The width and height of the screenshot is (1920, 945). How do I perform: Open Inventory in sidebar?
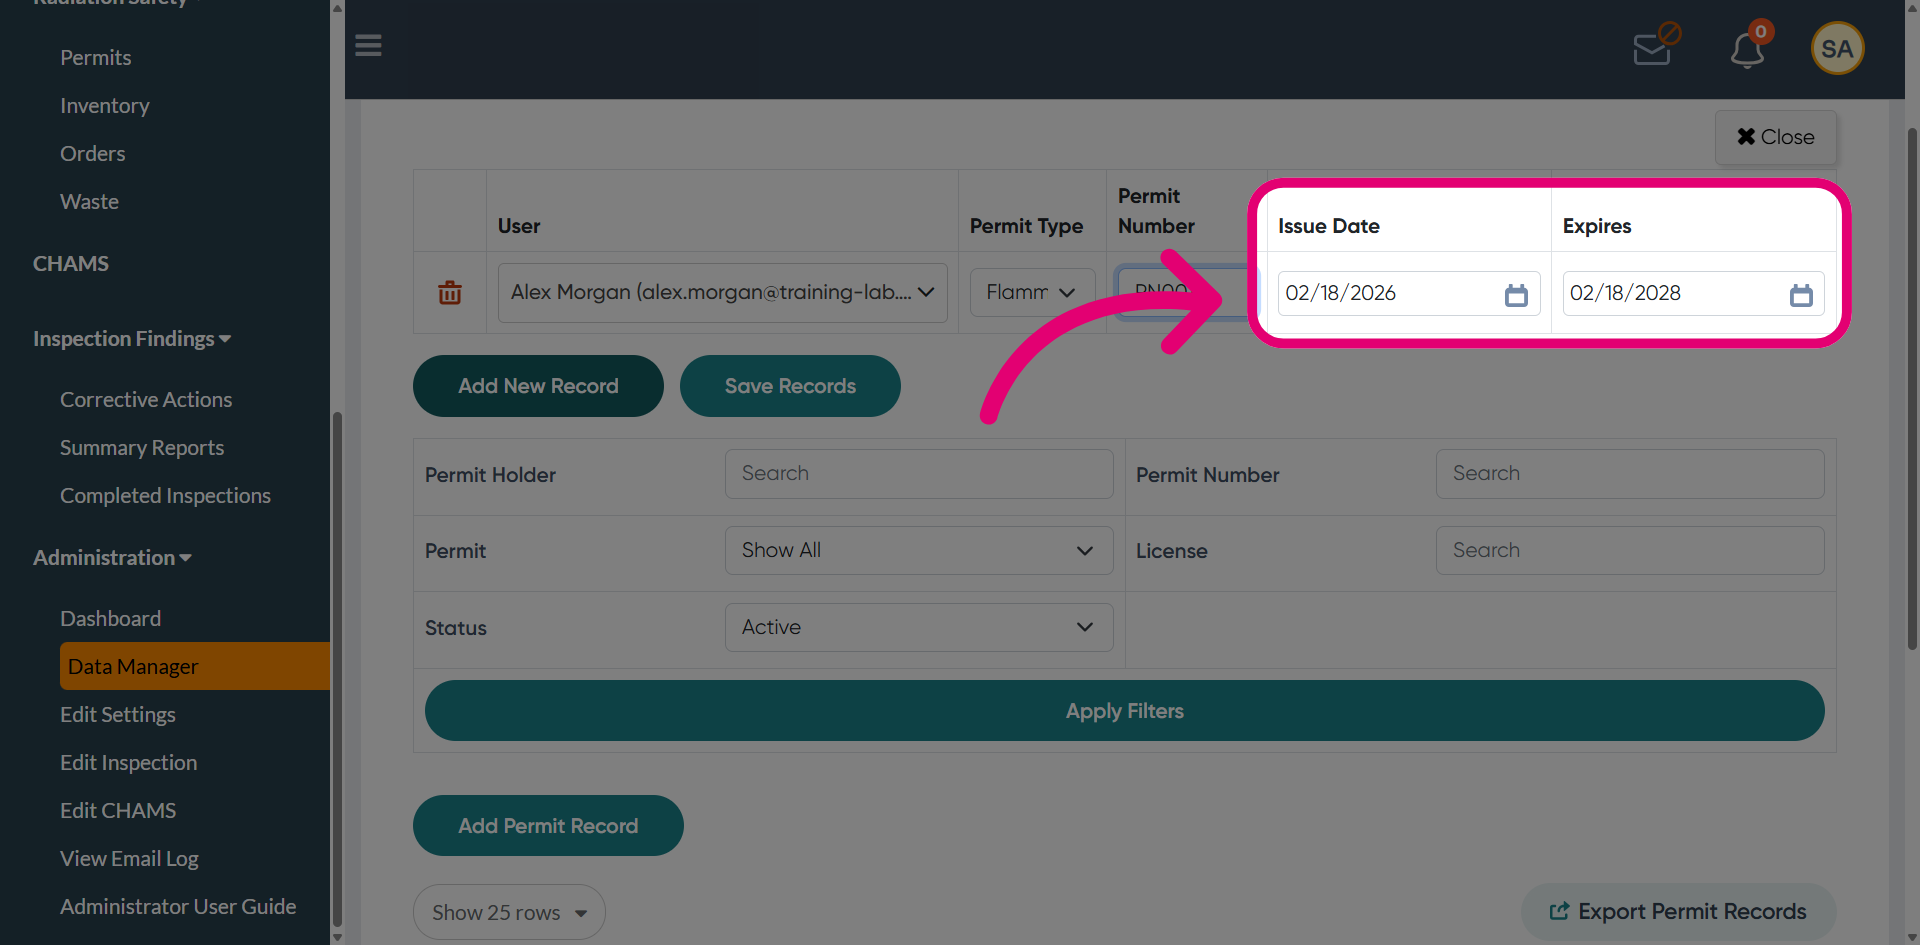point(105,106)
